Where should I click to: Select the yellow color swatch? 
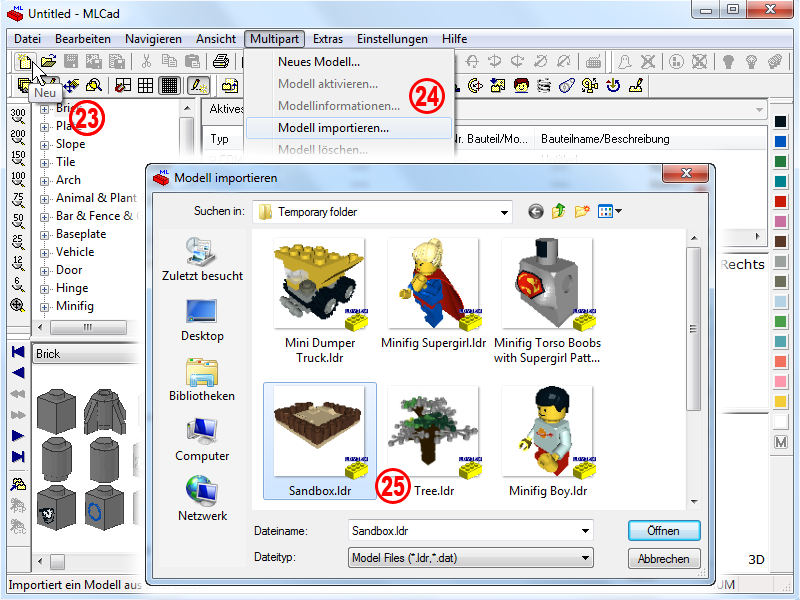pyautogui.click(x=780, y=402)
